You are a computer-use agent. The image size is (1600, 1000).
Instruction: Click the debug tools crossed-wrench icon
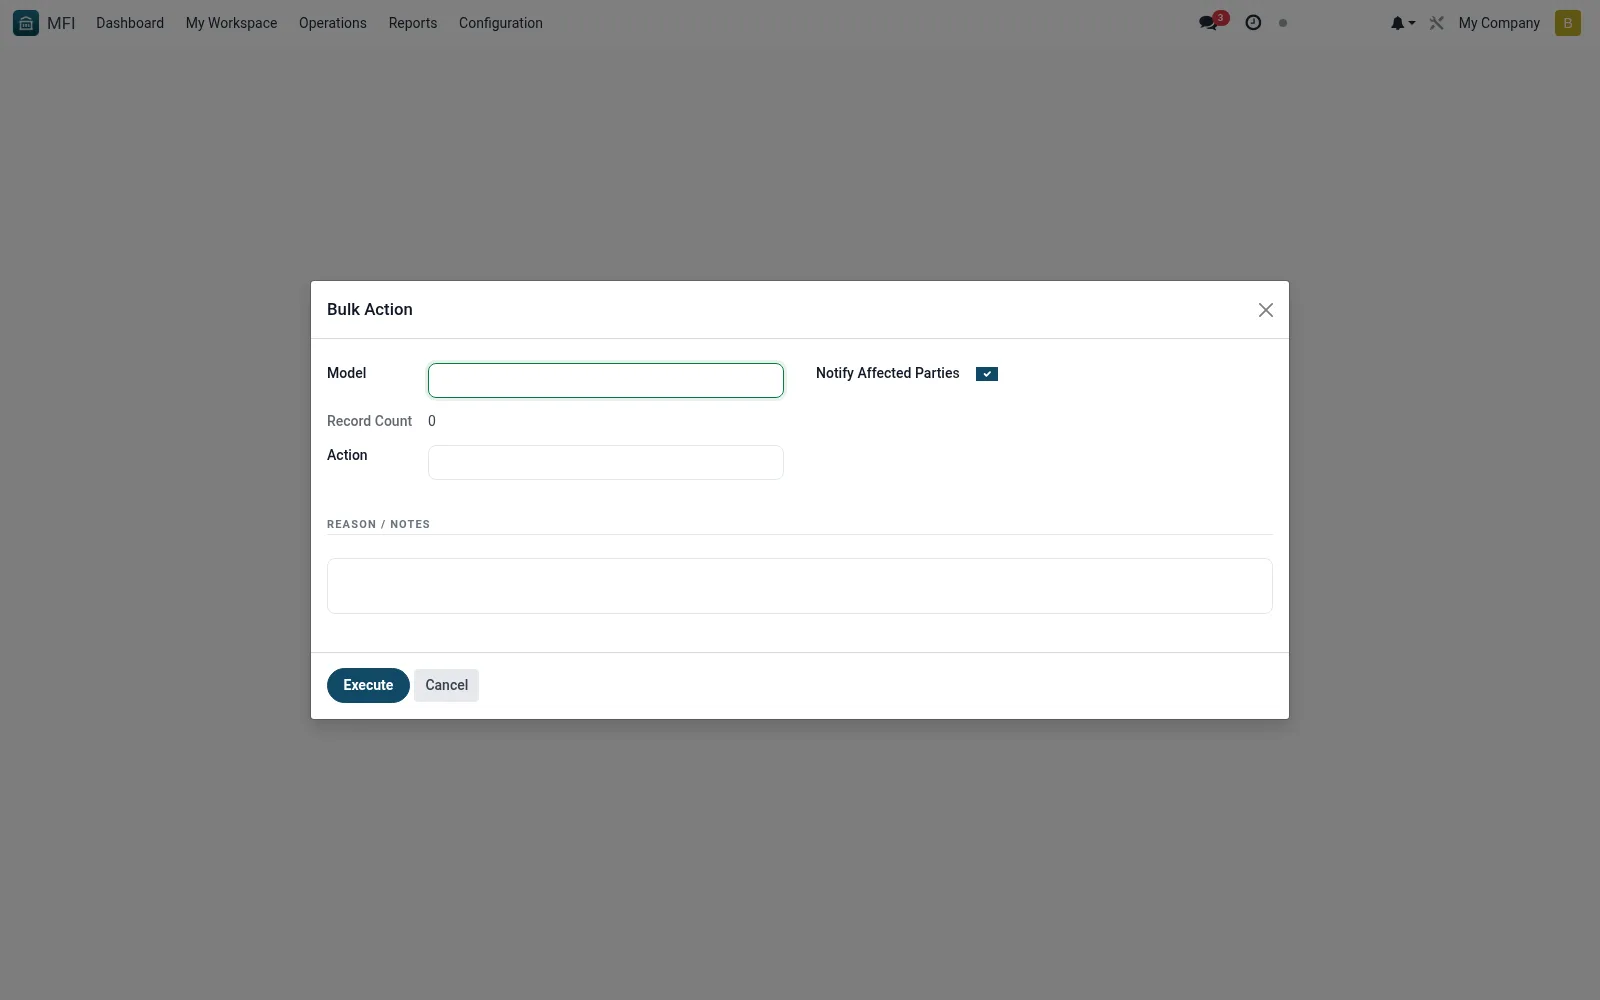[x=1437, y=23]
